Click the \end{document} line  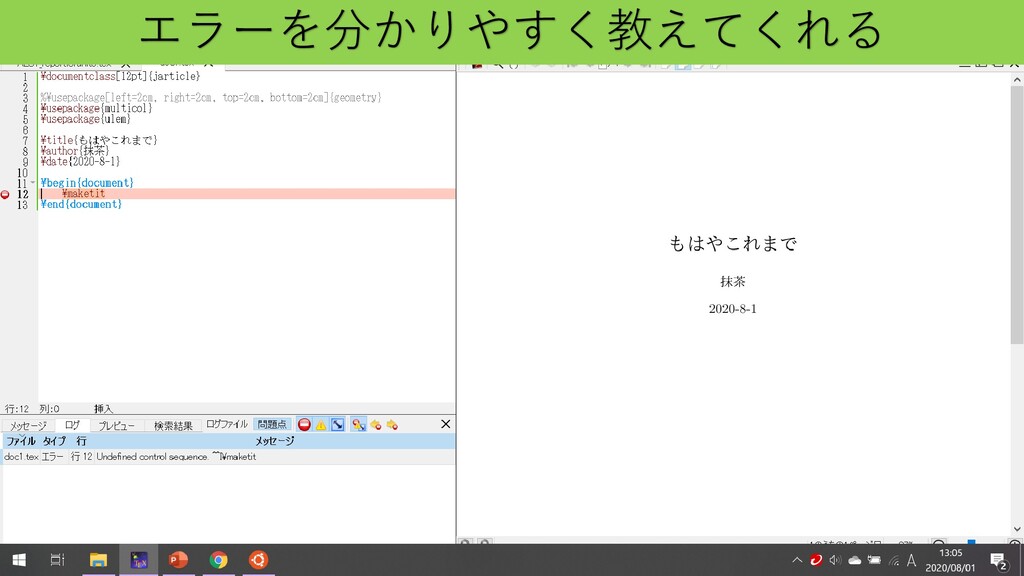coord(81,204)
